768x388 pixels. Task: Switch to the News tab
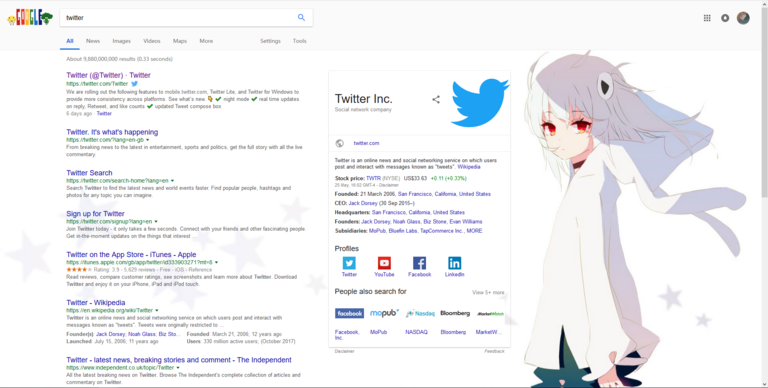pos(93,41)
